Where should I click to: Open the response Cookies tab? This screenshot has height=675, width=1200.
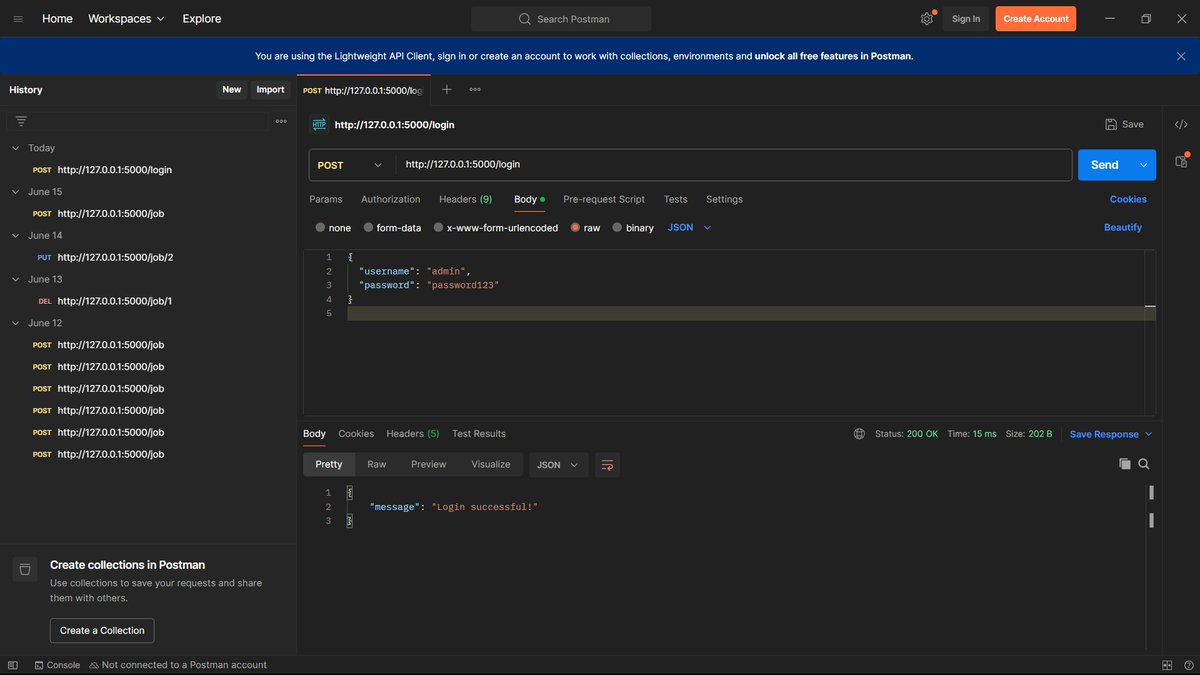point(356,434)
